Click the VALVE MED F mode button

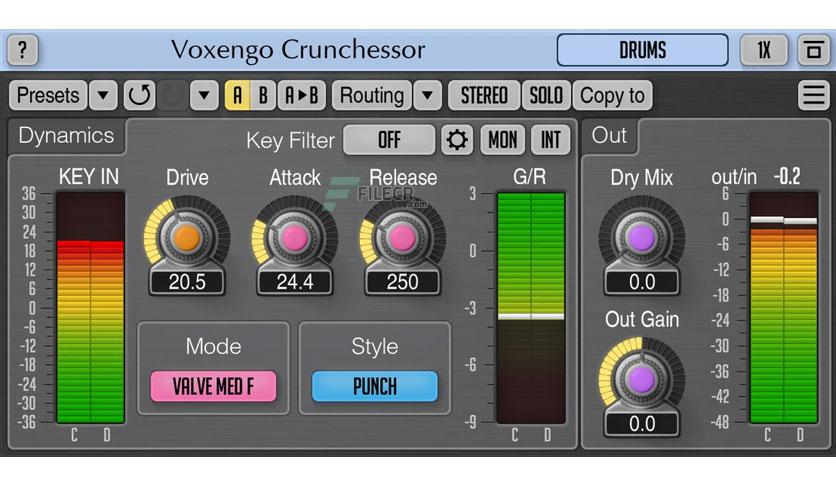(x=213, y=386)
